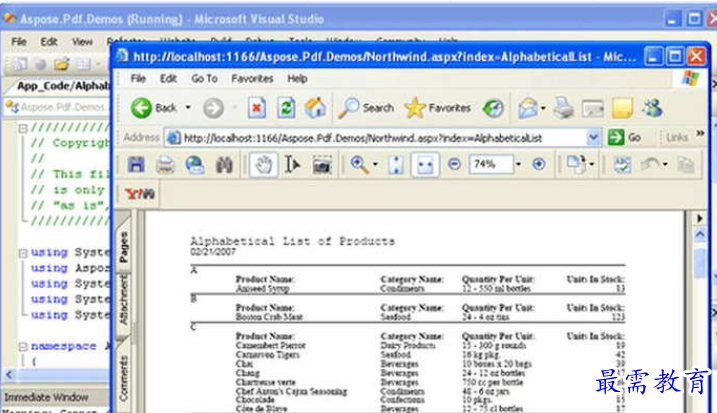Expand the Links toolbar chevron
Image resolution: width=717 pixels, height=413 pixels.
point(700,134)
